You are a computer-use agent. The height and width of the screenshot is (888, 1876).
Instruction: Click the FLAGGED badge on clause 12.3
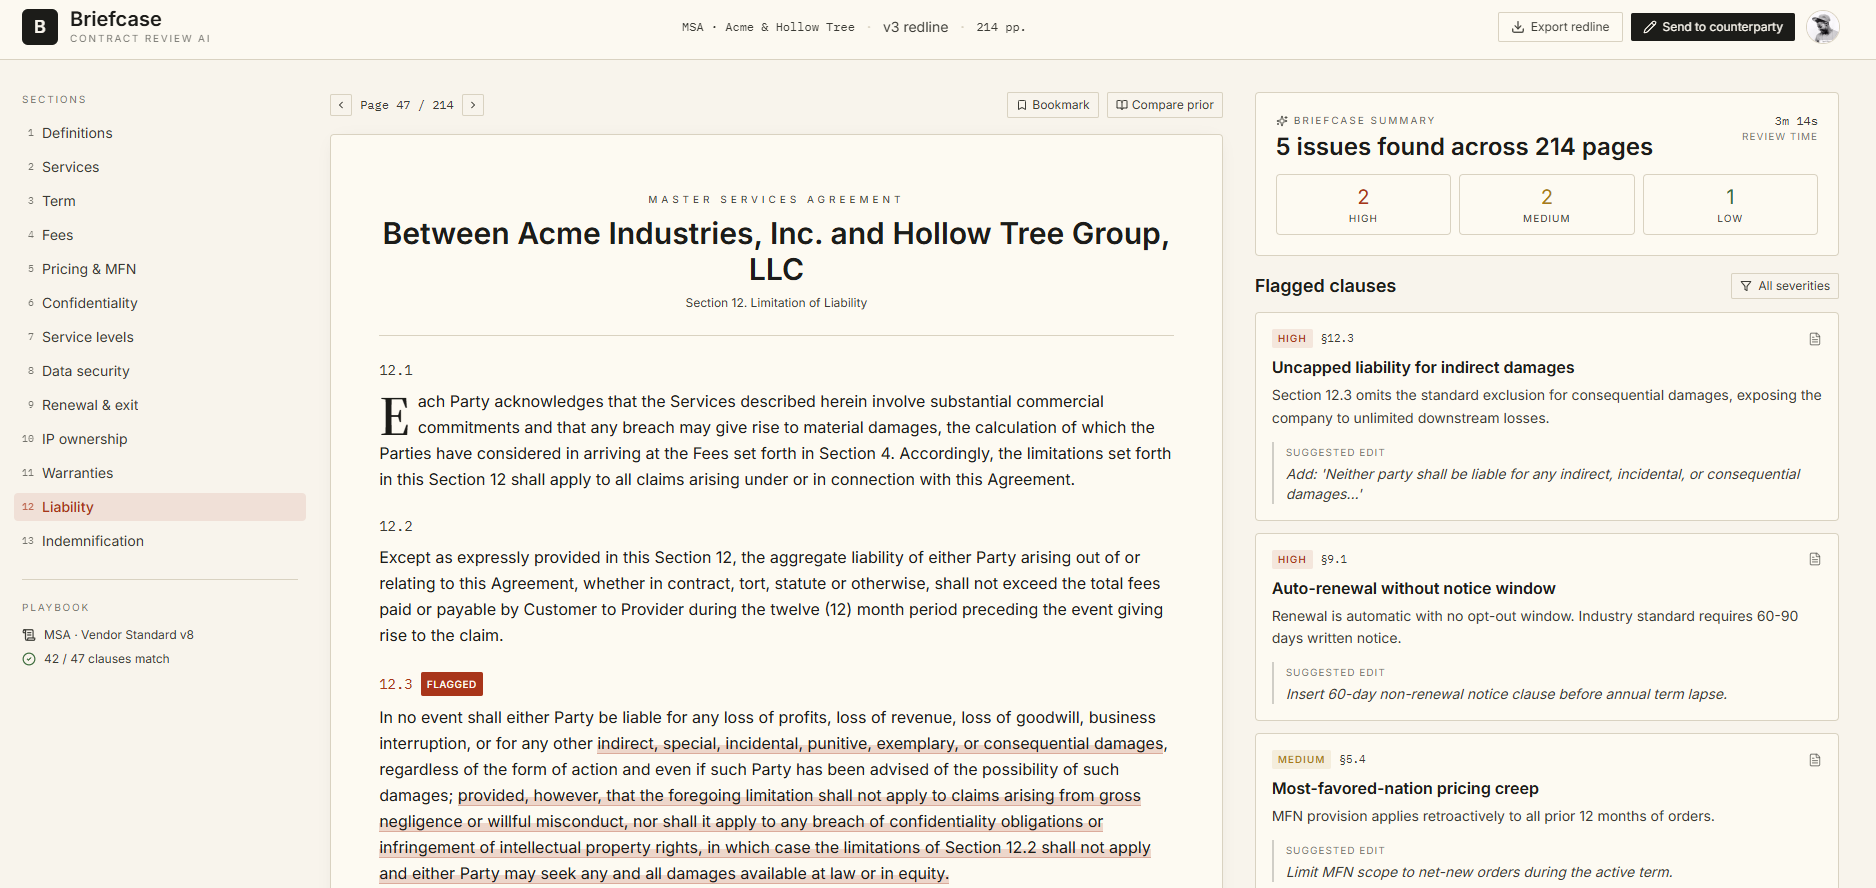click(x=451, y=684)
